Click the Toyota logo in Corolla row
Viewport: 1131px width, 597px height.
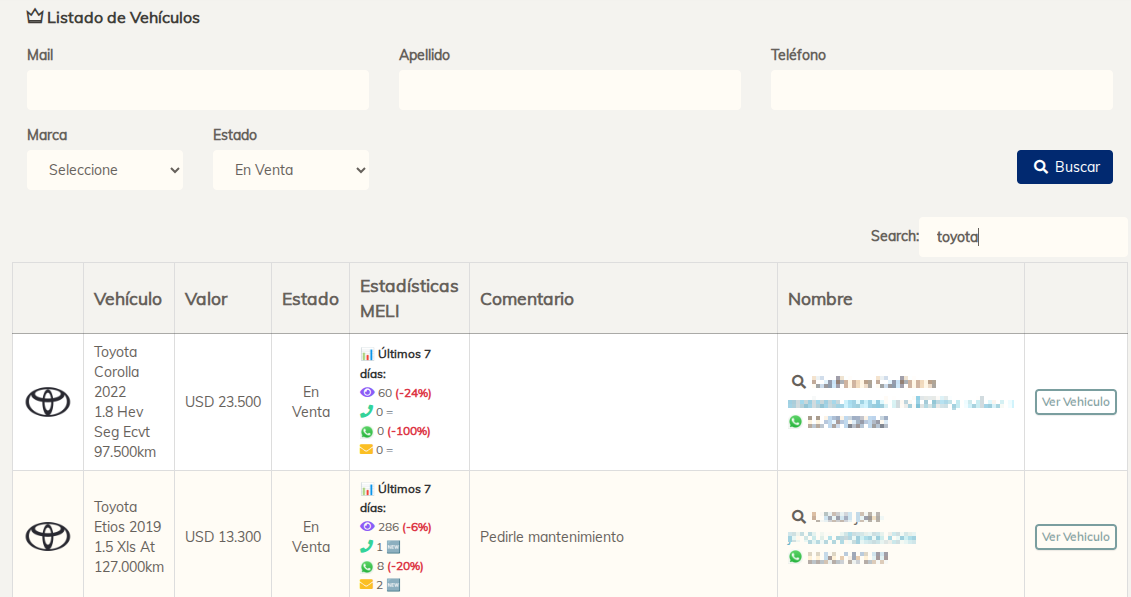pos(48,402)
